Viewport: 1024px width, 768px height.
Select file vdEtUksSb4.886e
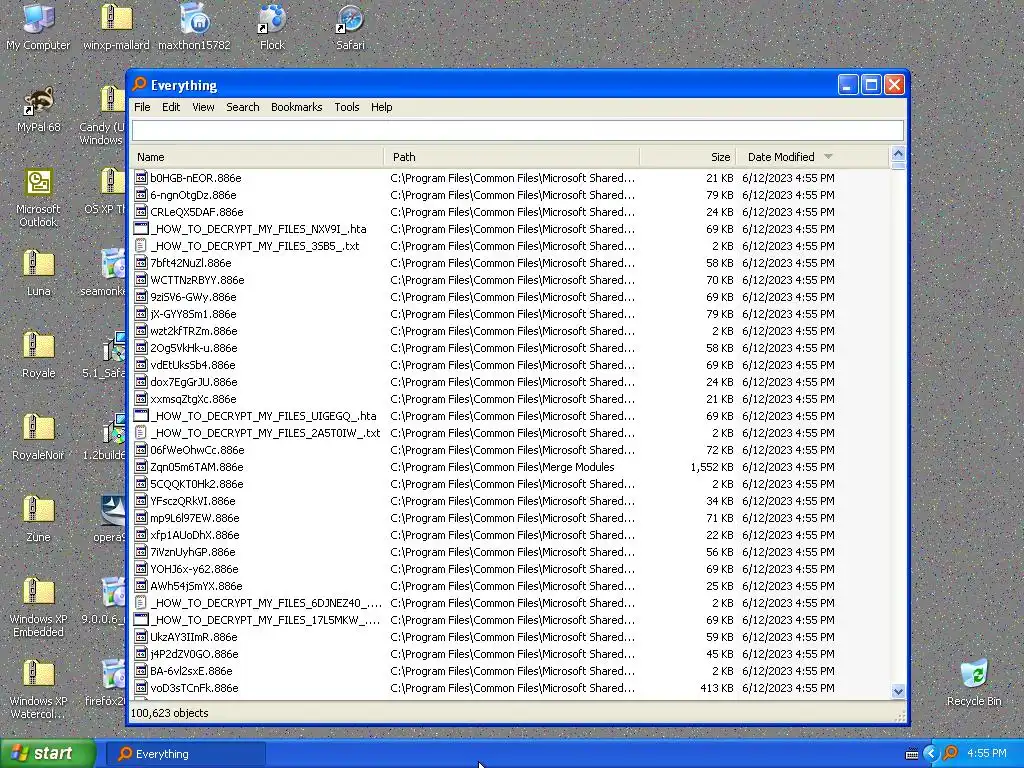tap(193, 364)
